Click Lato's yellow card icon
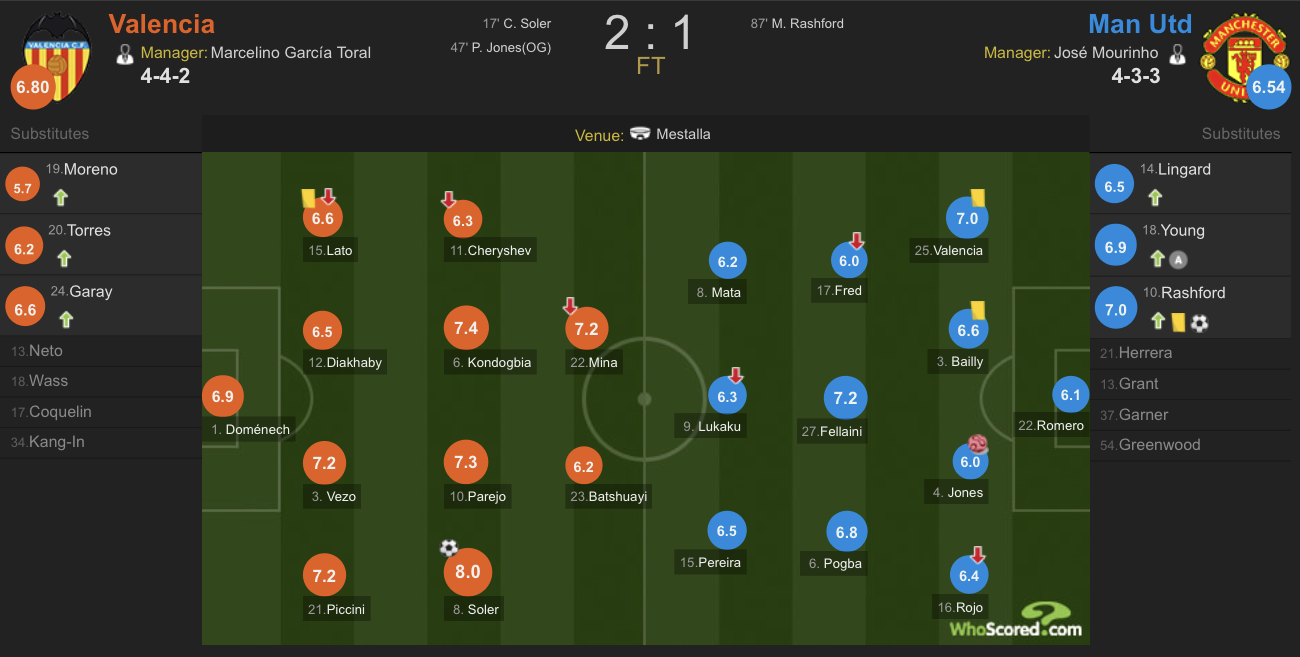Screen dimensions: 1300x657 pos(309,199)
